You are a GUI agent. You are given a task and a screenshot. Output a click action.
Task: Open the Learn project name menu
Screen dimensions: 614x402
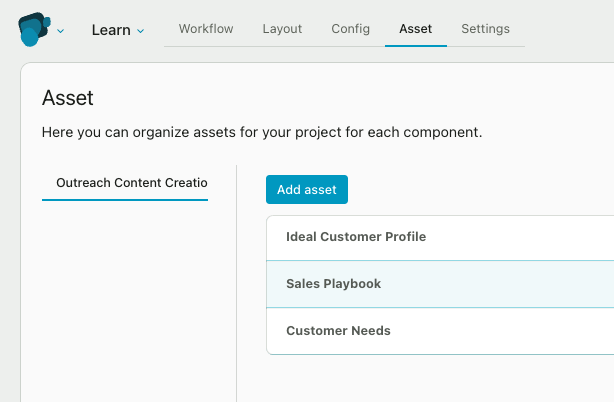tap(111, 30)
